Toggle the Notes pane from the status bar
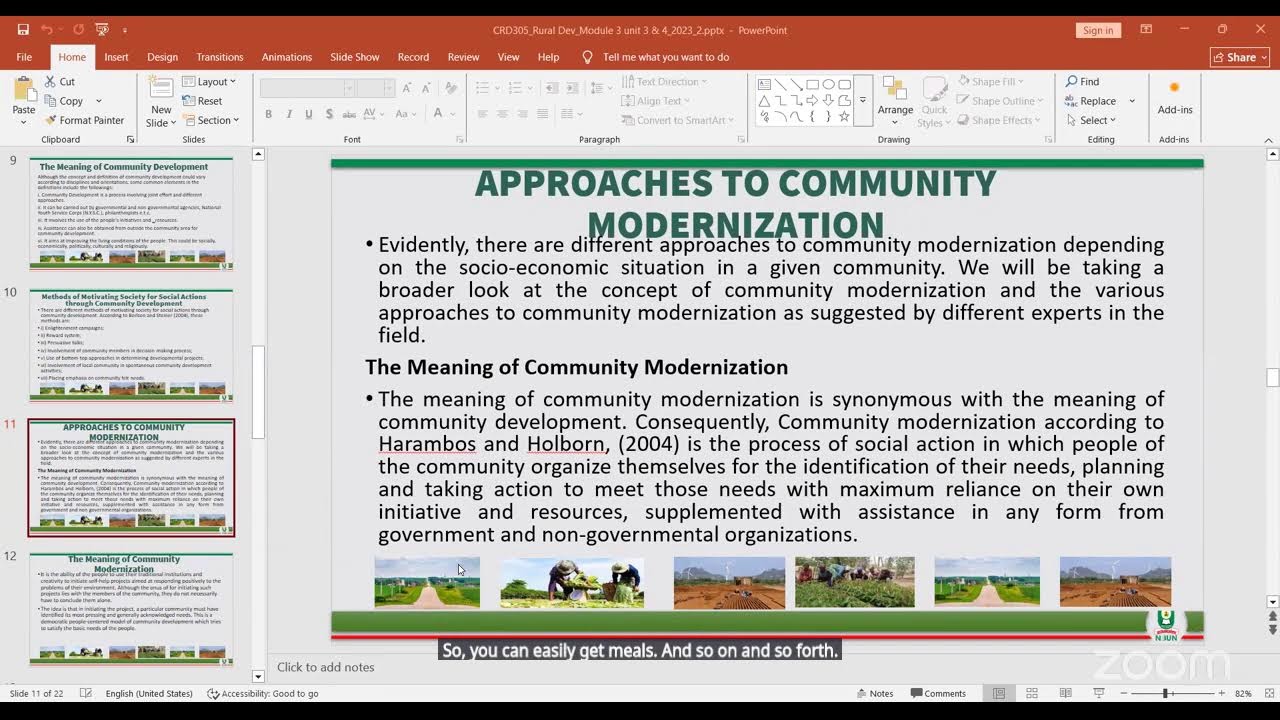Screen dimensions: 1280x720 tap(874, 693)
